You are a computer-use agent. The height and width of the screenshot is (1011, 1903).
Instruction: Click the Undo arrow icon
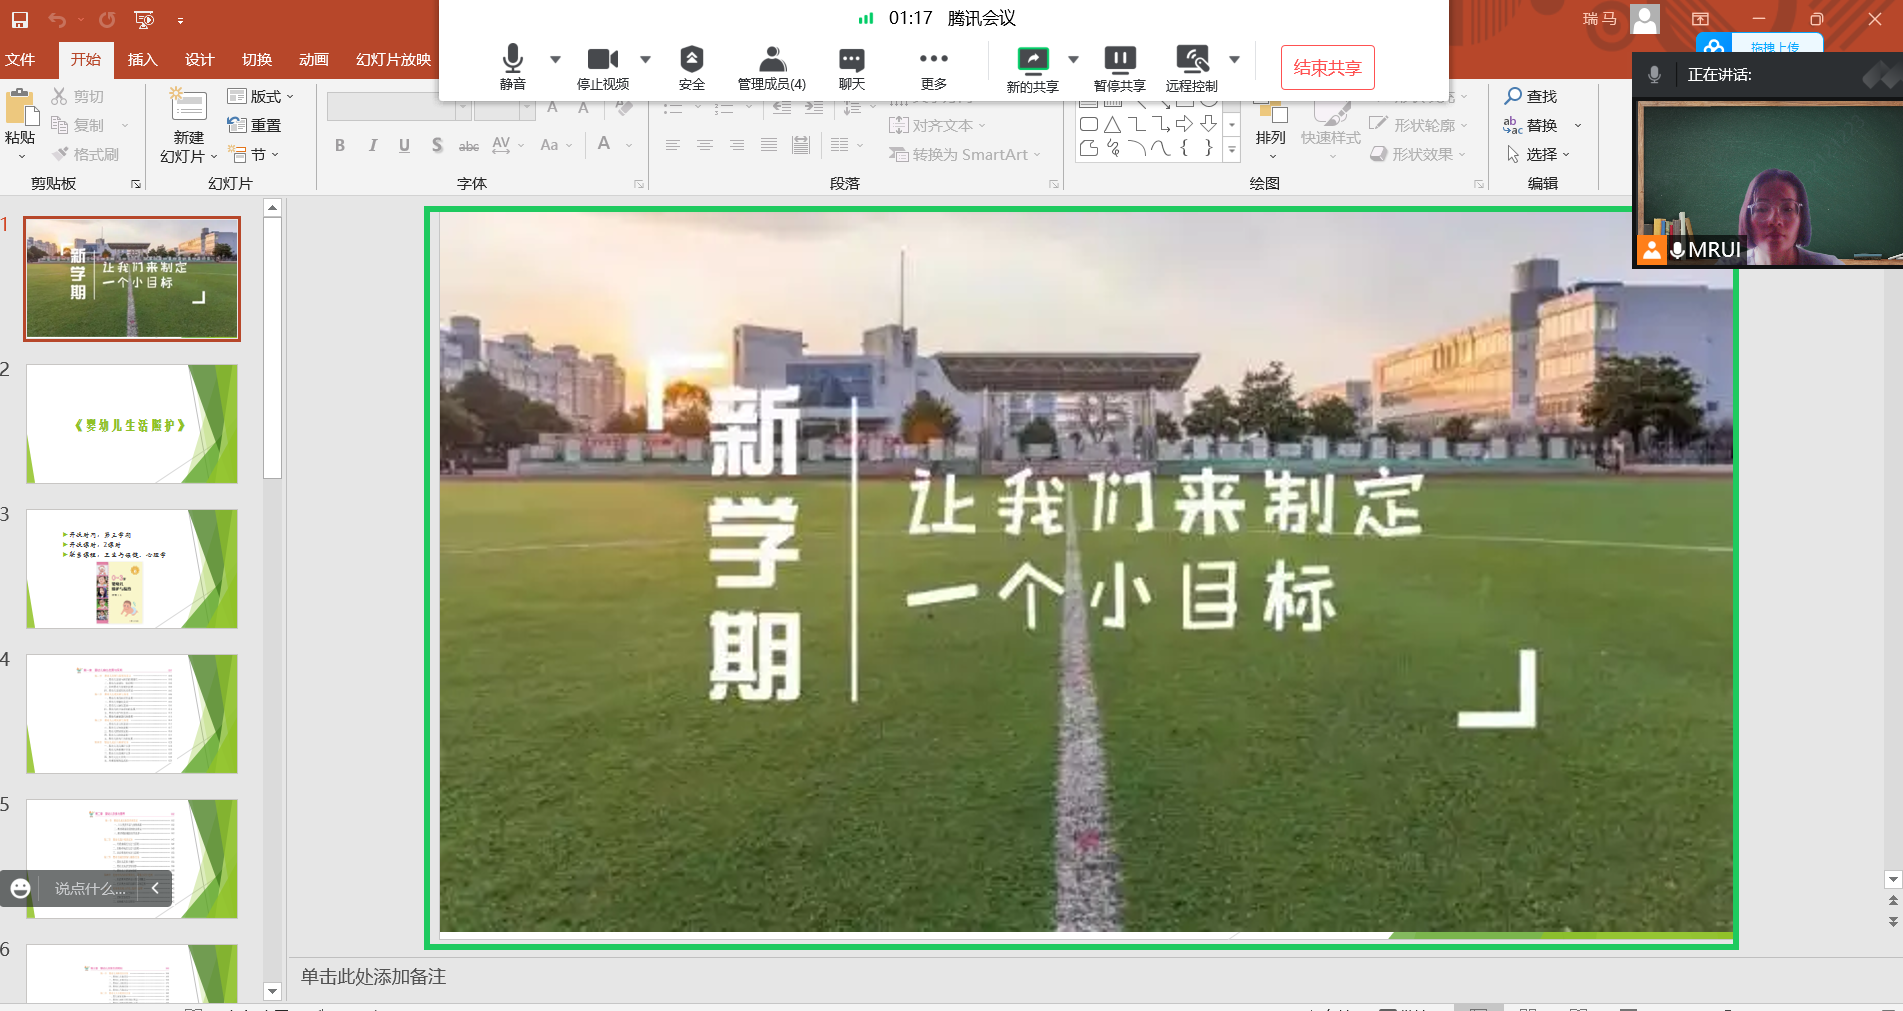(x=57, y=19)
